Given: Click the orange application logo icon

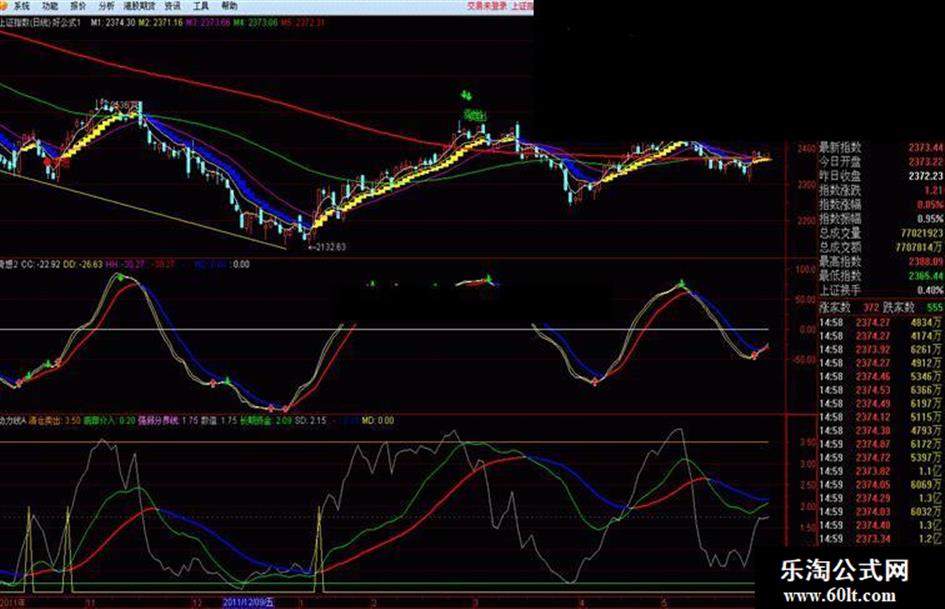Looking at the screenshot, I should pos(5,5).
